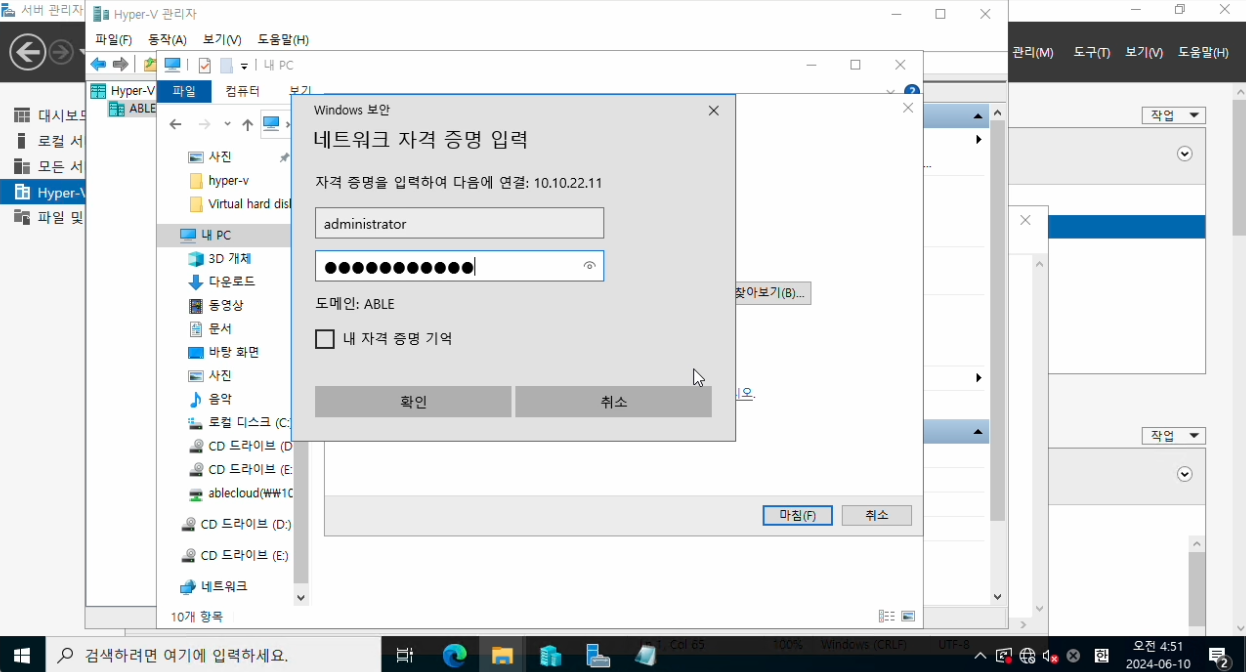Click the Server Manager forward arrow
This screenshot has height=672, width=1246.
[62, 51]
